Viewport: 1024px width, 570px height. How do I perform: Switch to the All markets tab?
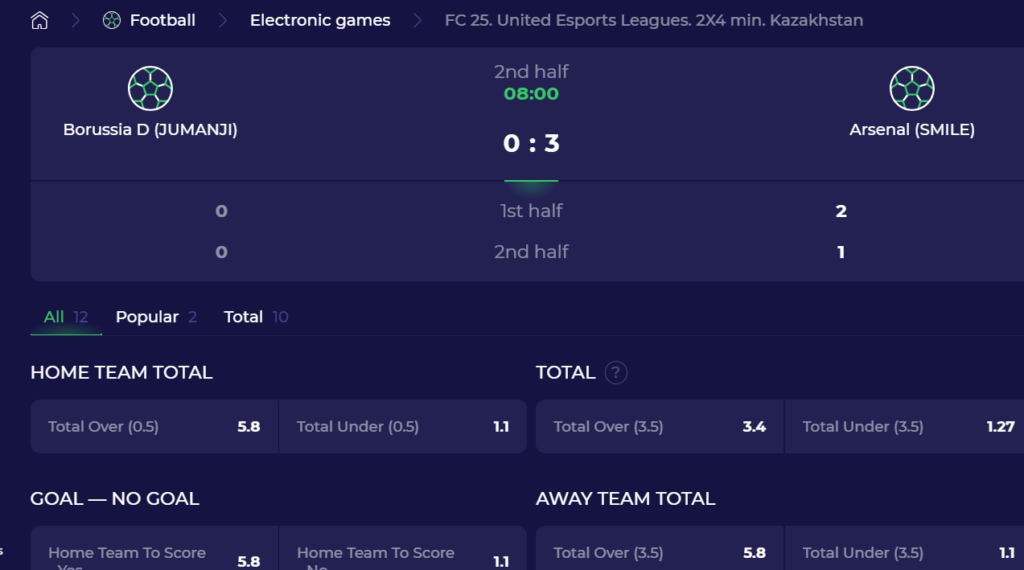pyautogui.click(x=66, y=317)
